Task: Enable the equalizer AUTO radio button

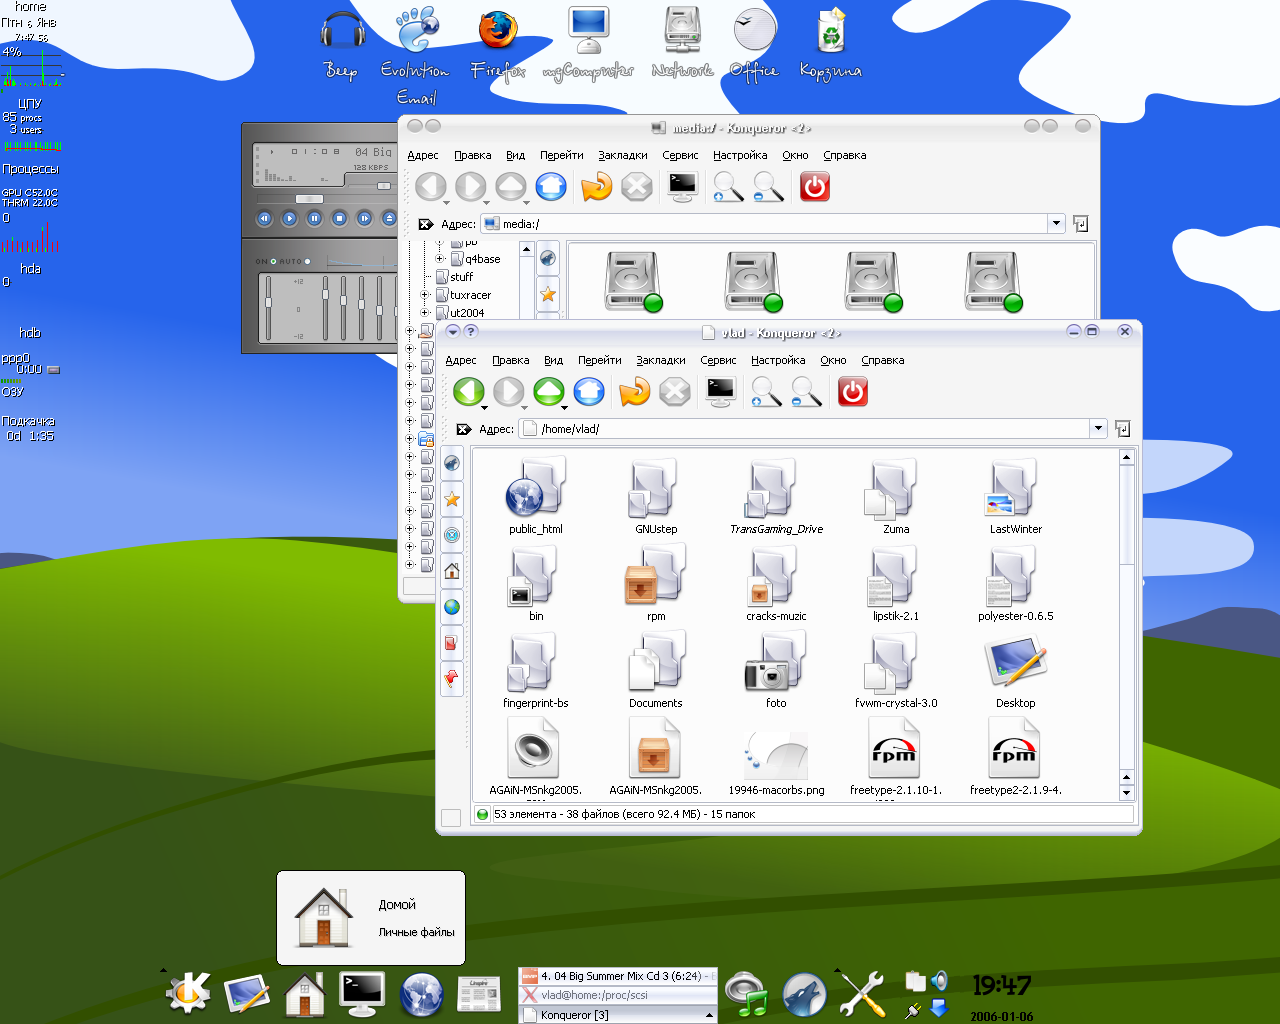Action: click(x=307, y=262)
